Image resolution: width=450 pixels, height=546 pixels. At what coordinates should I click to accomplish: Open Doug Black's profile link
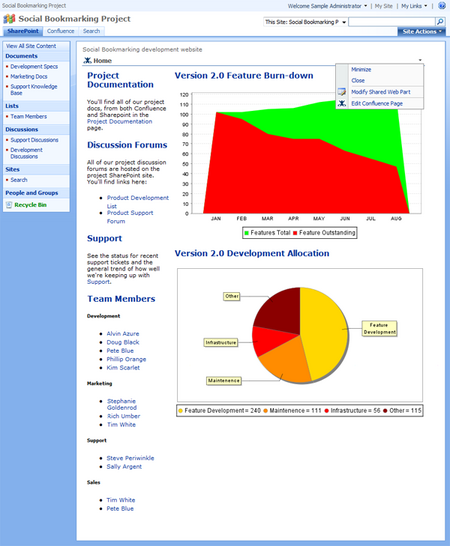point(123,342)
